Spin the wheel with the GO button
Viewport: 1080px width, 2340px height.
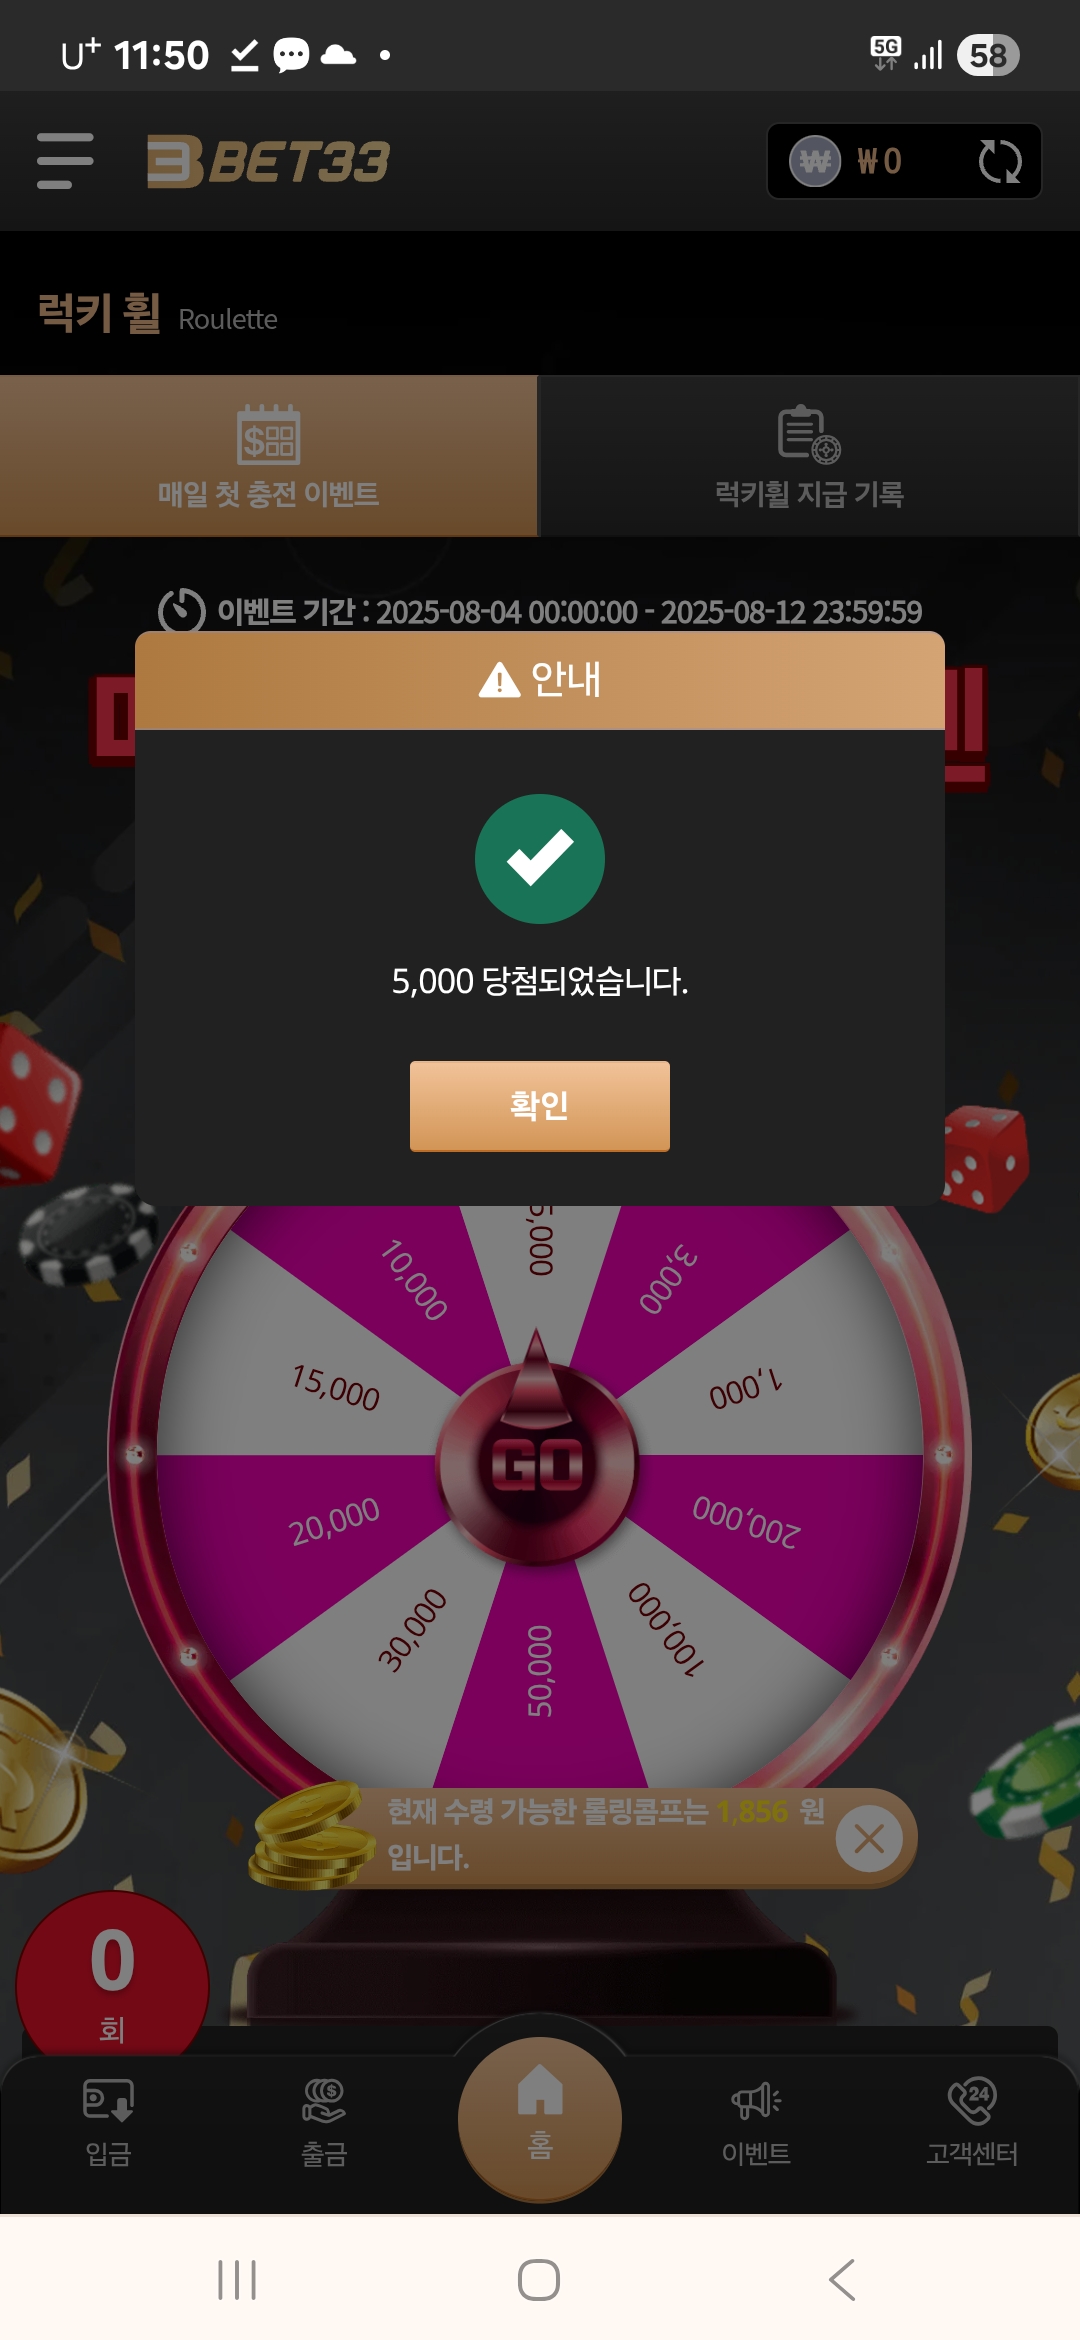click(538, 1463)
